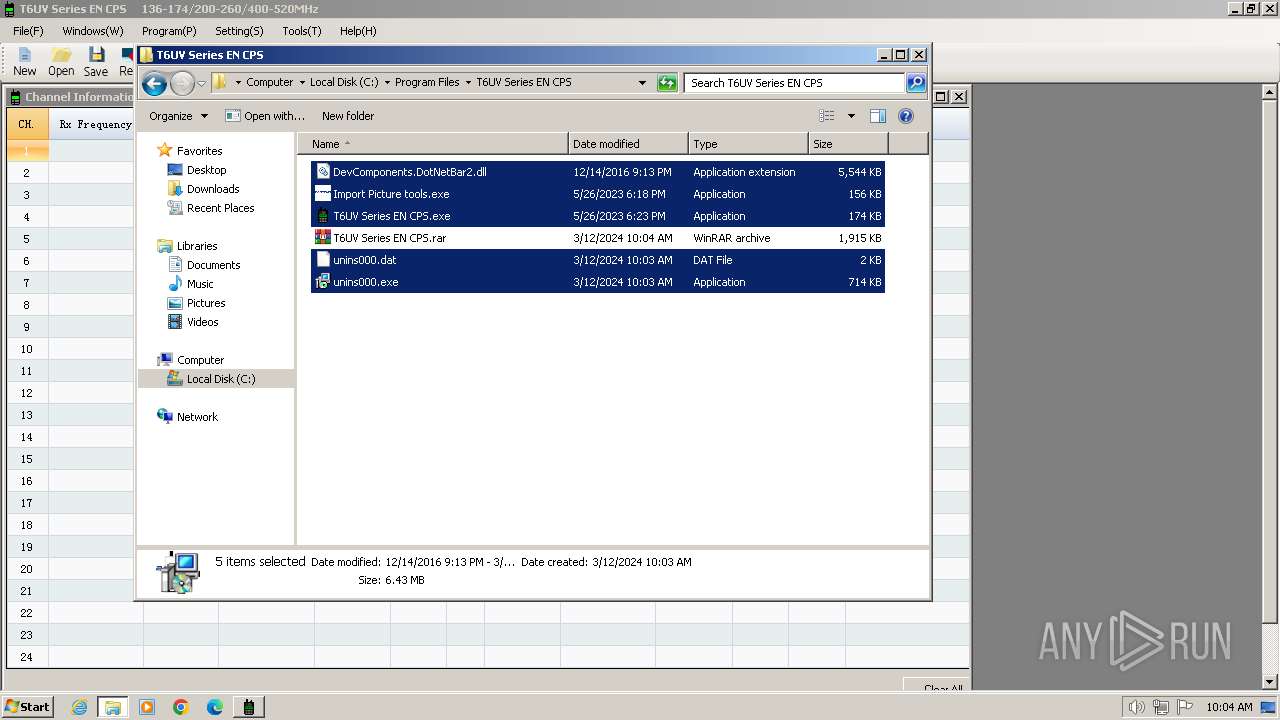Open Desktop in navigation pane
The image size is (1280, 720).
[x=206, y=170]
